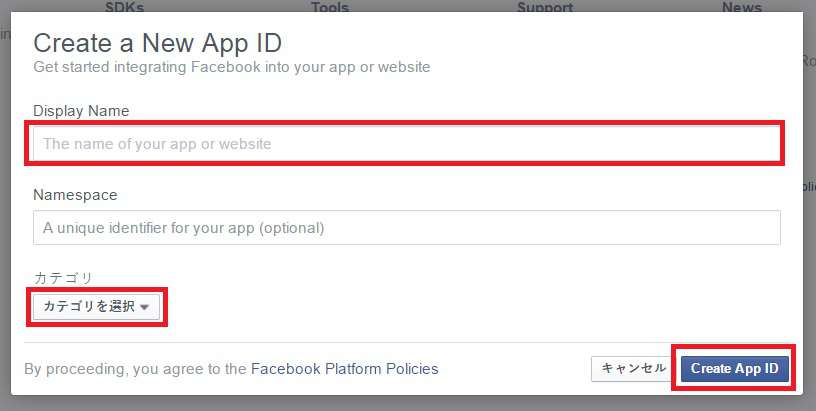Click the arrow on the category selector
The height and width of the screenshot is (411, 816).
(x=145, y=307)
